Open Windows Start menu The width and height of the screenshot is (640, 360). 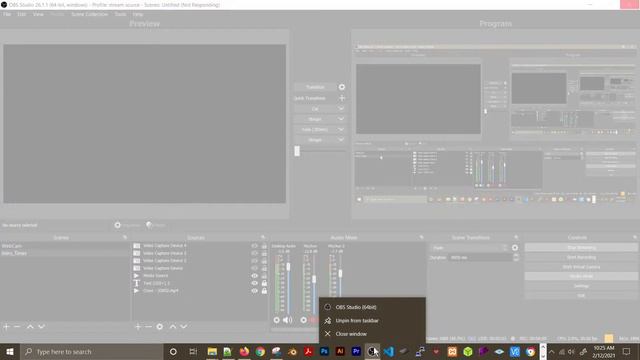coord(10,351)
